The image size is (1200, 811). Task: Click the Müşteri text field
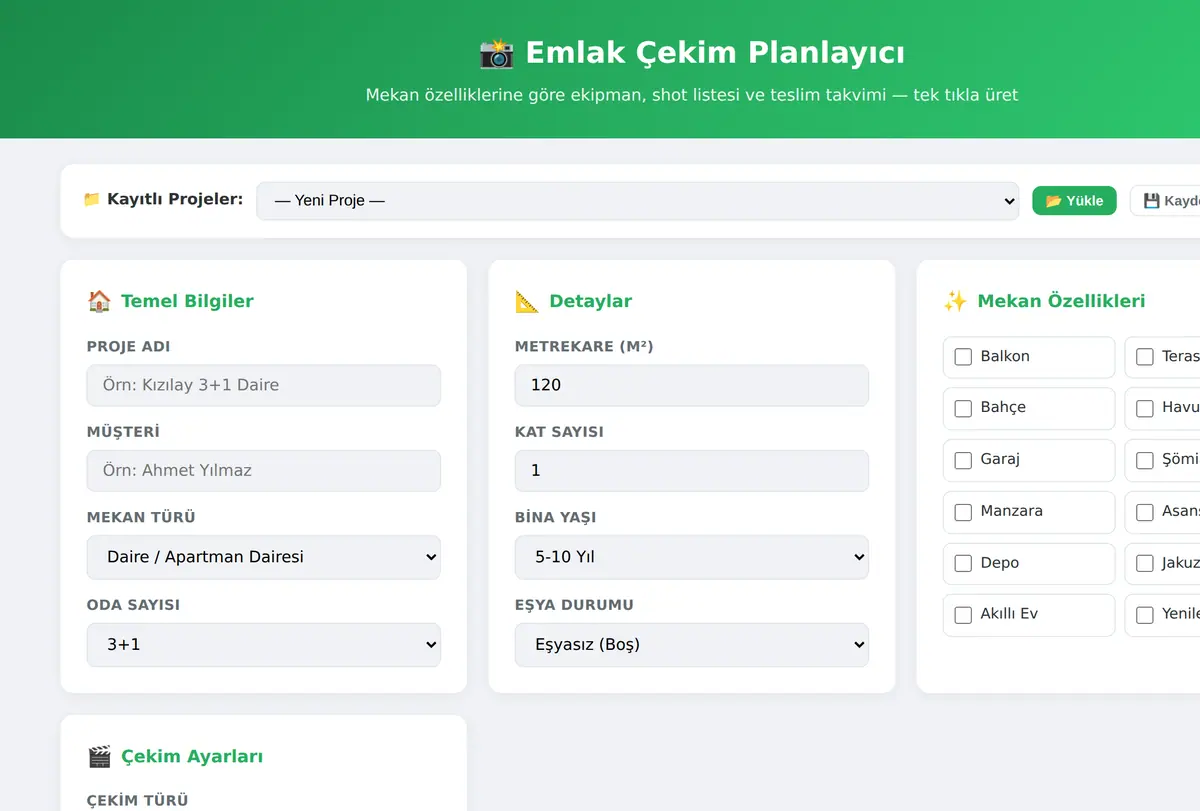pos(264,470)
